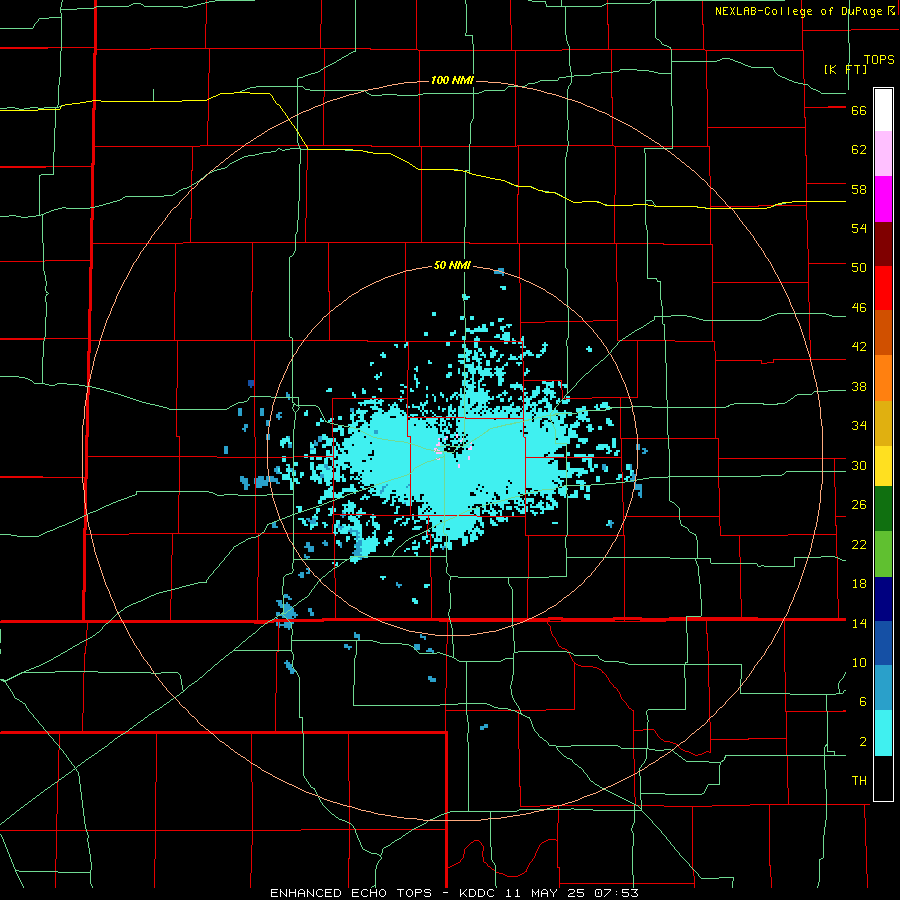900x900 pixels.
Task: Click the cyan legend swatch
Action: 883,733
